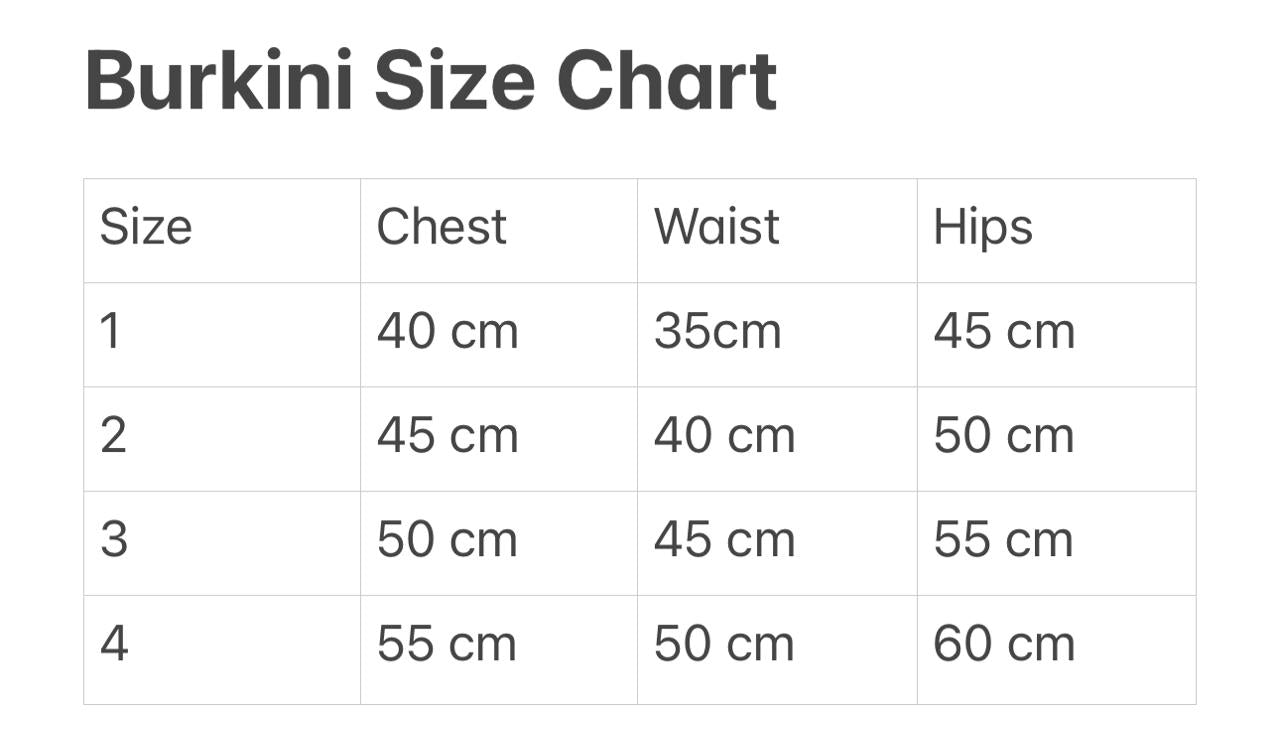Select the Chest column header

coord(499,231)
